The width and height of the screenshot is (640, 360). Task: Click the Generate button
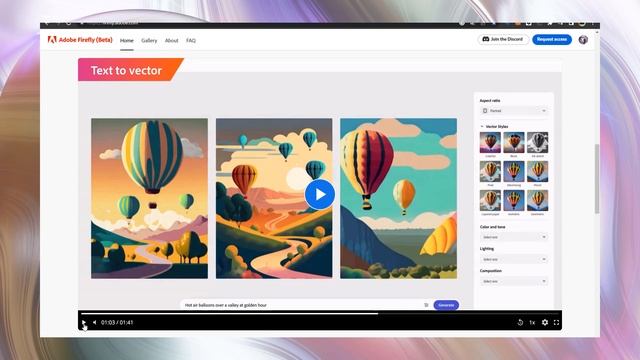[x=446, y=305]
